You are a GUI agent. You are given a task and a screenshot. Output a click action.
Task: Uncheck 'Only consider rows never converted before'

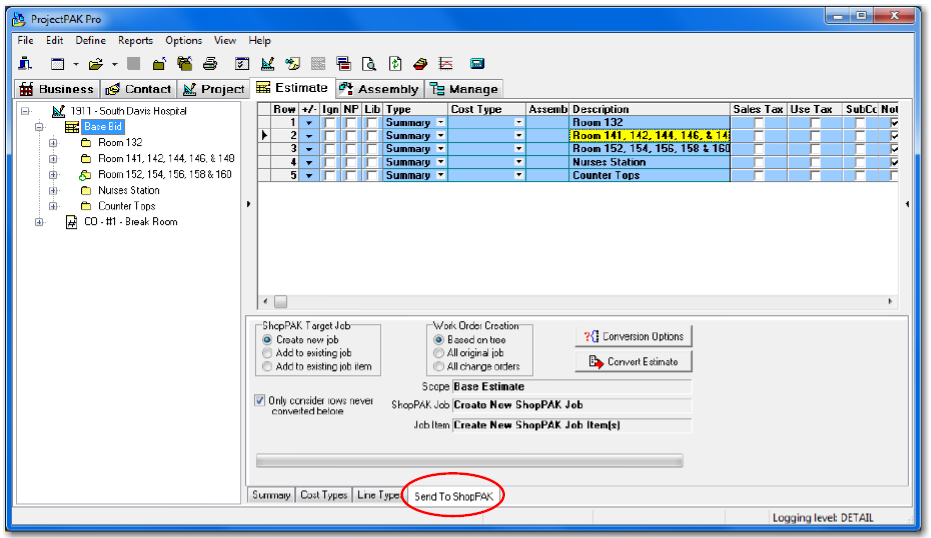click(260, 401)
